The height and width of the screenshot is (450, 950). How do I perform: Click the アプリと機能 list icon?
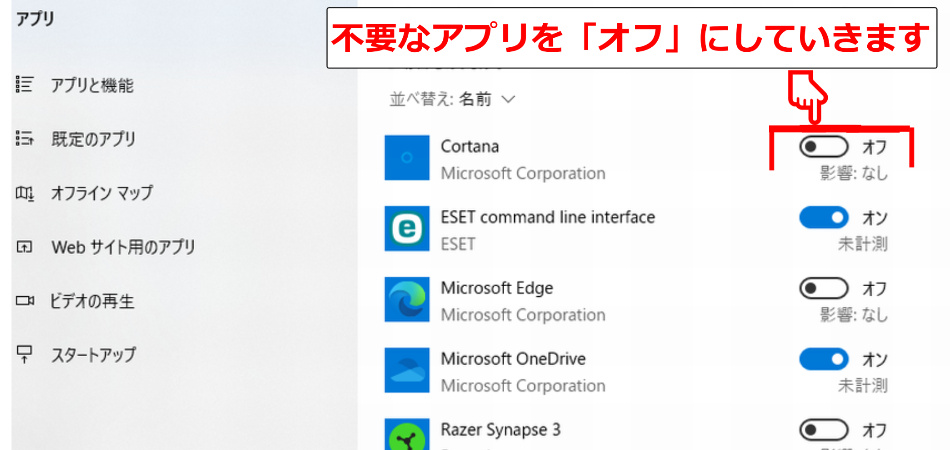(25, 85)
